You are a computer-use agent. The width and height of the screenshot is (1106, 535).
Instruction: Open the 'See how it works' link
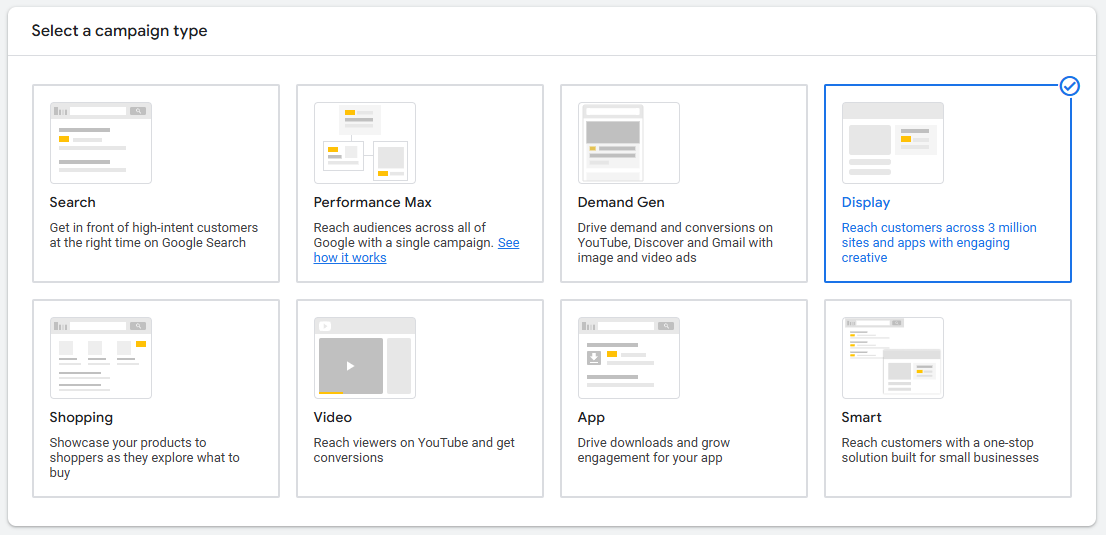[416, 250]
